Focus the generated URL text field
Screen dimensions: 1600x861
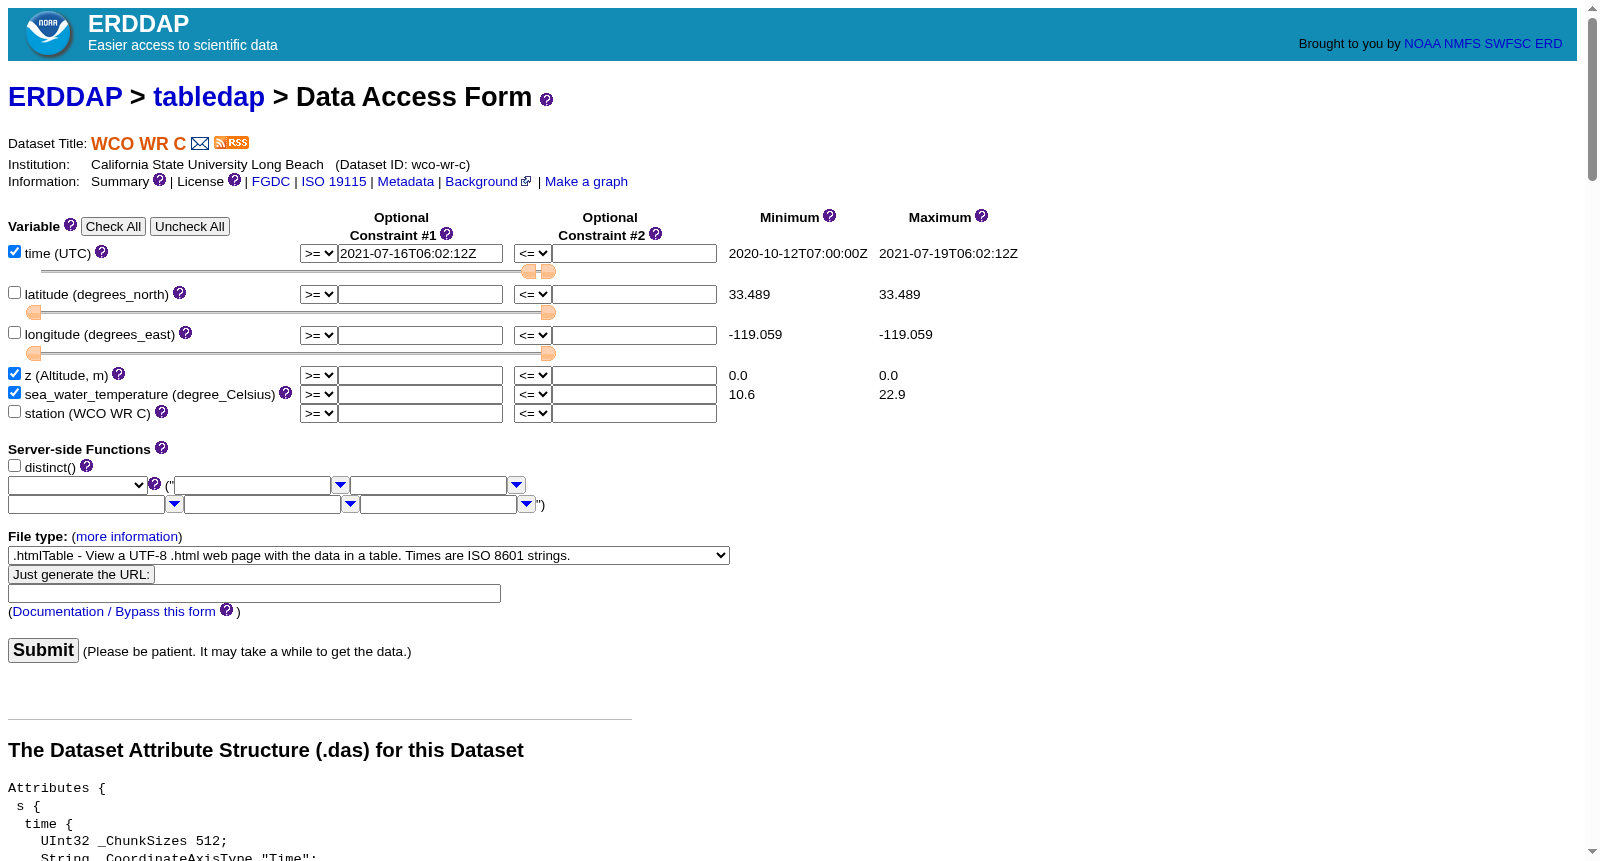[x=254, y=594]
